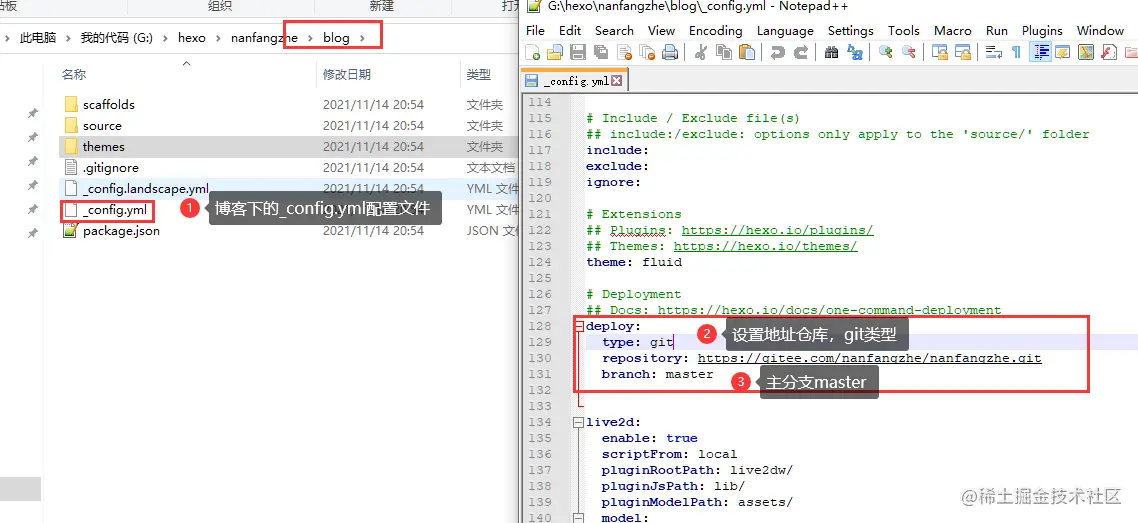Click the Open file toolbar icon

[555, 52]
